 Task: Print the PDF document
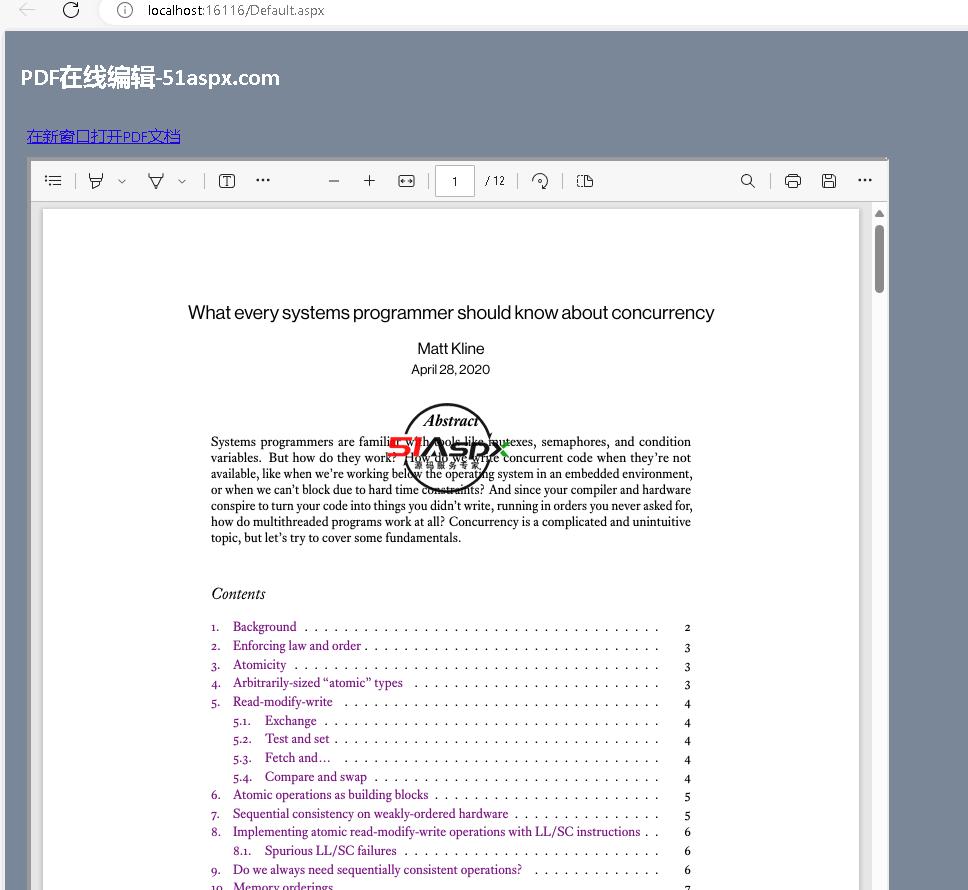[x=793, y=181]
